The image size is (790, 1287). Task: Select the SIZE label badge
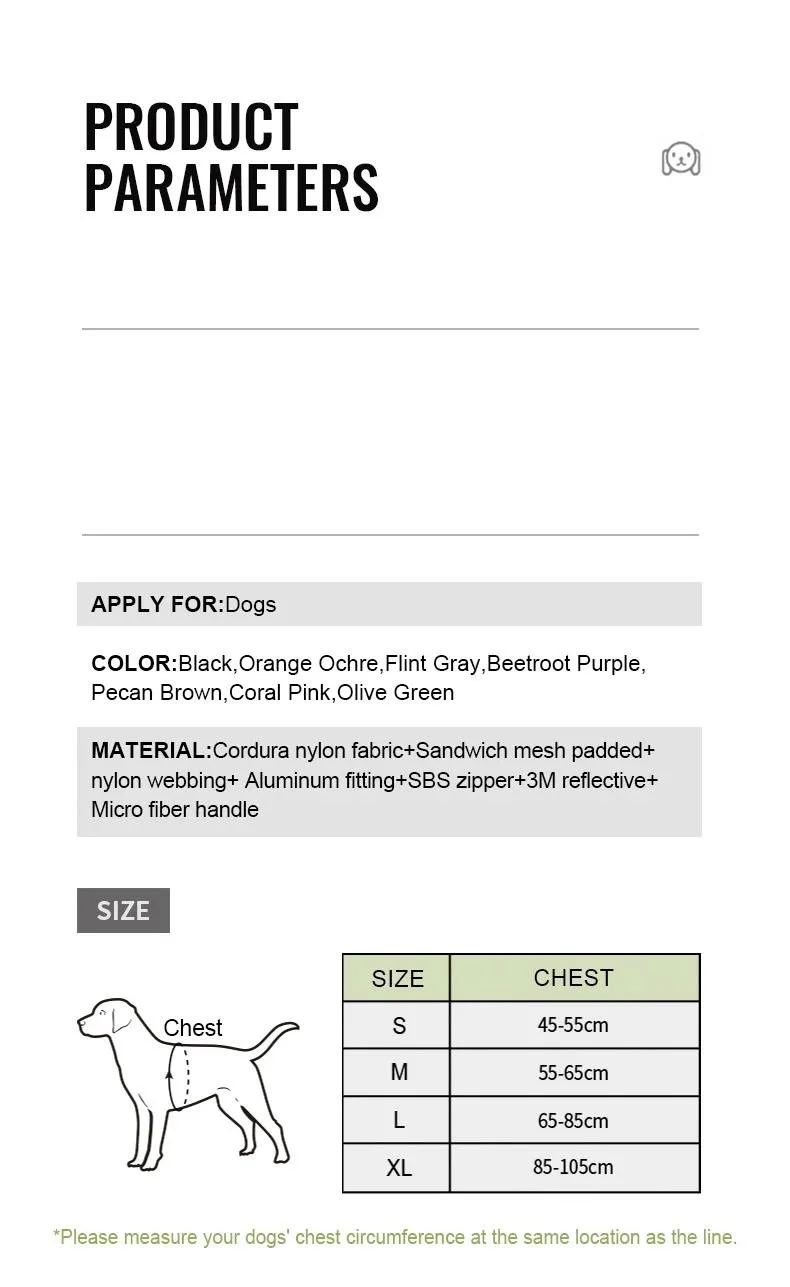123,910
